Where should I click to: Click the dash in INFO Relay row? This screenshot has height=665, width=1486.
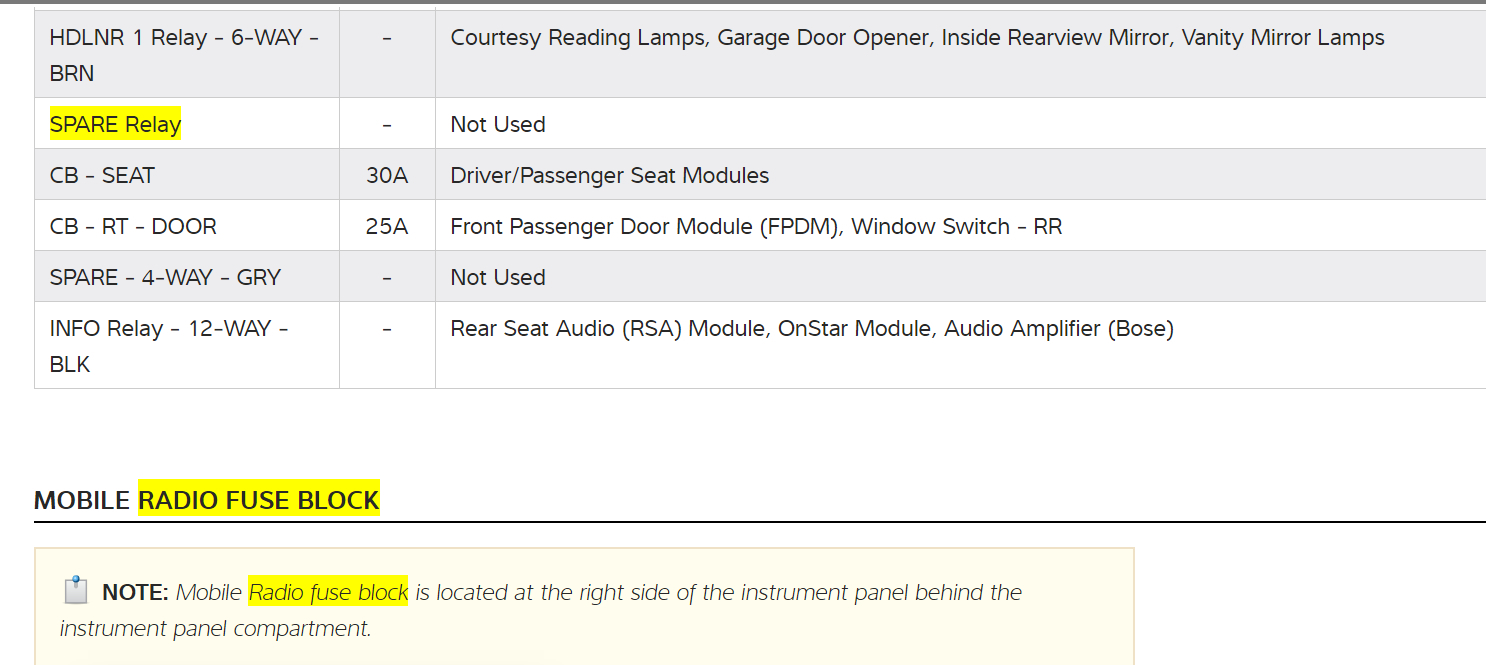(x=387, y=328)
